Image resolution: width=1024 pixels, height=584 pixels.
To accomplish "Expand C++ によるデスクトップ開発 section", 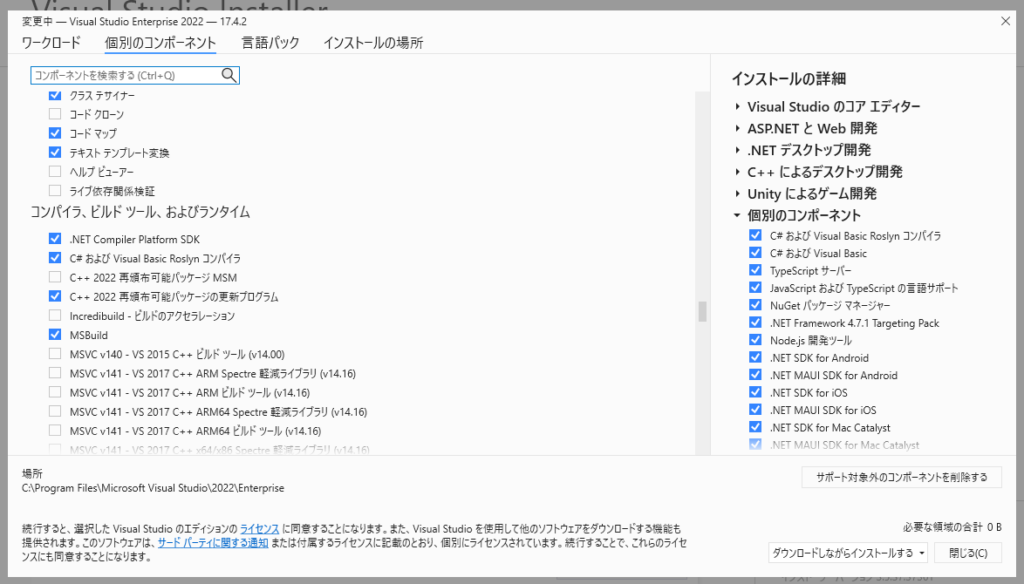I will 737,172.
